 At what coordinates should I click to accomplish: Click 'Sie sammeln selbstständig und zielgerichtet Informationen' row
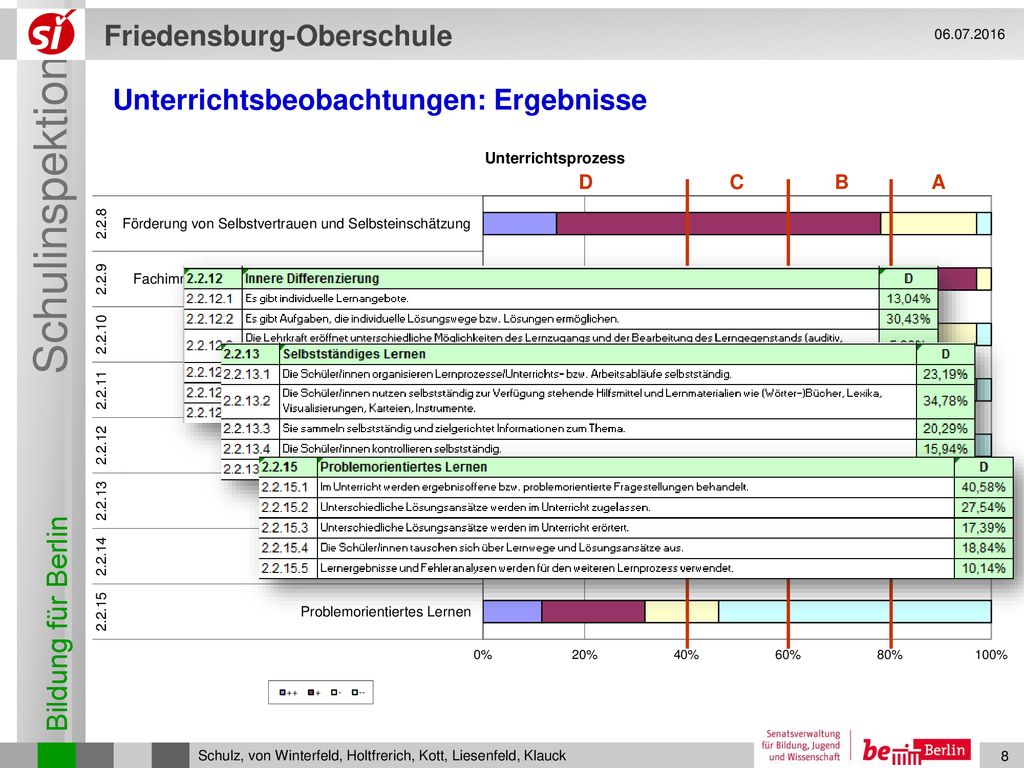pos(454,428)
